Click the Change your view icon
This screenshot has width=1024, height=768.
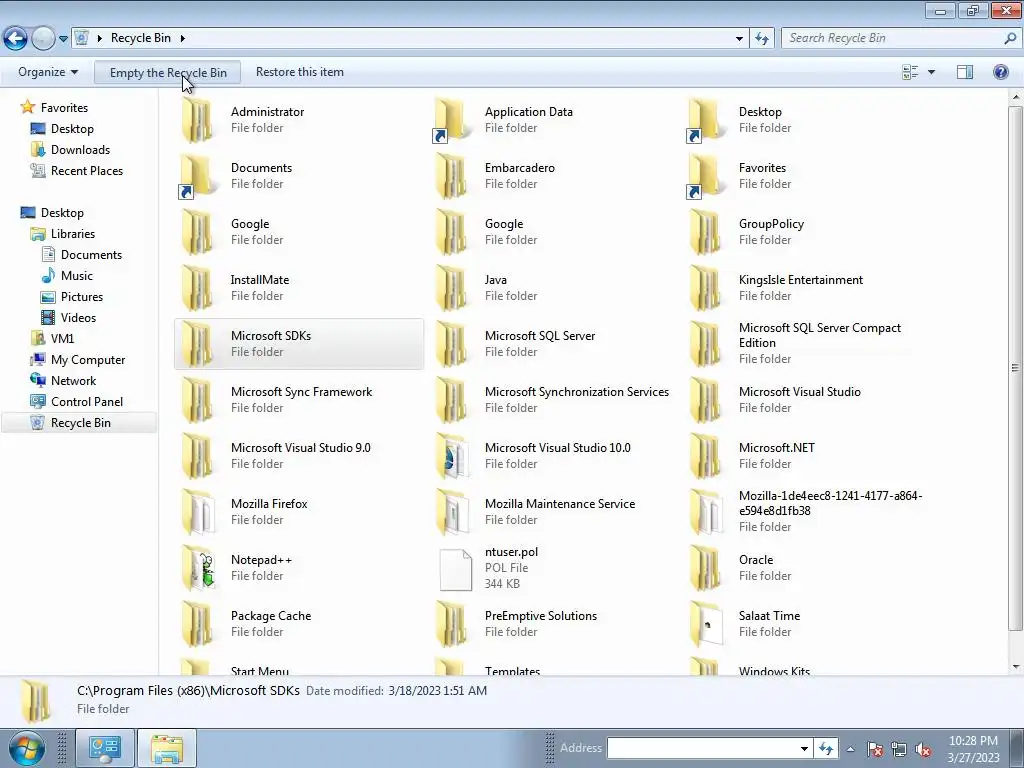pyautogui.click(x=910, y=72)
